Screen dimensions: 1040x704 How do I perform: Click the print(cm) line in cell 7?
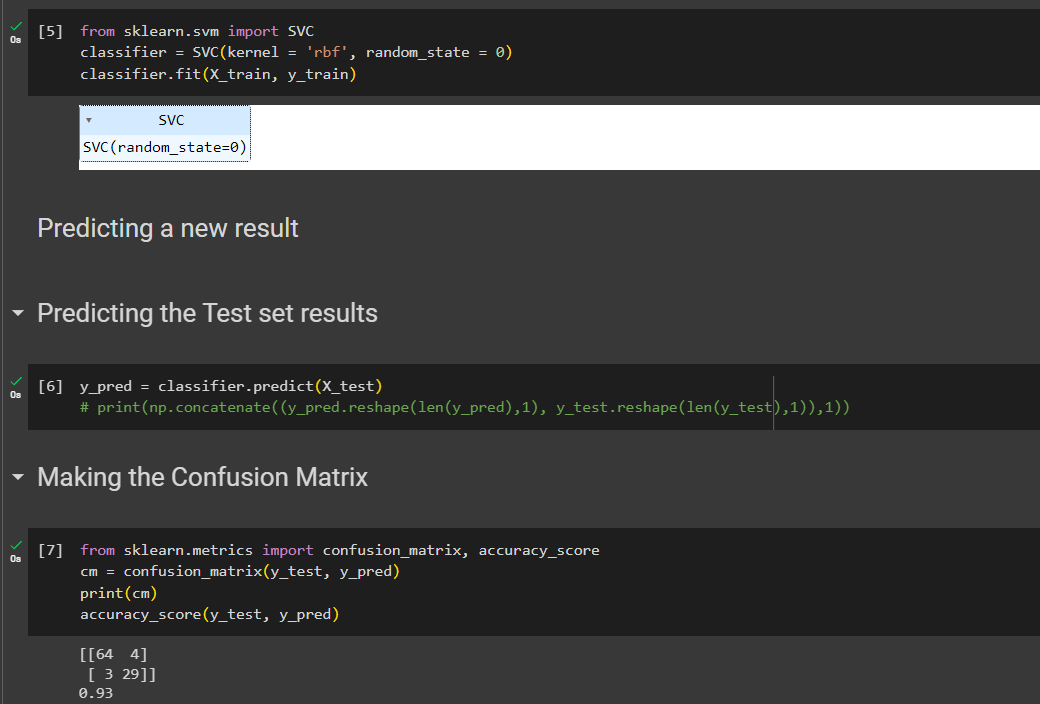click(119, 593)
